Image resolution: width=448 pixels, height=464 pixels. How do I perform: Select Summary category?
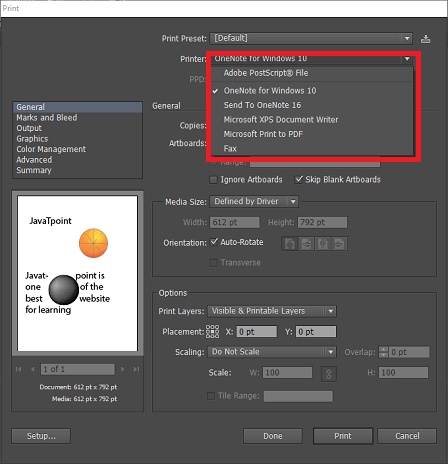77,170
